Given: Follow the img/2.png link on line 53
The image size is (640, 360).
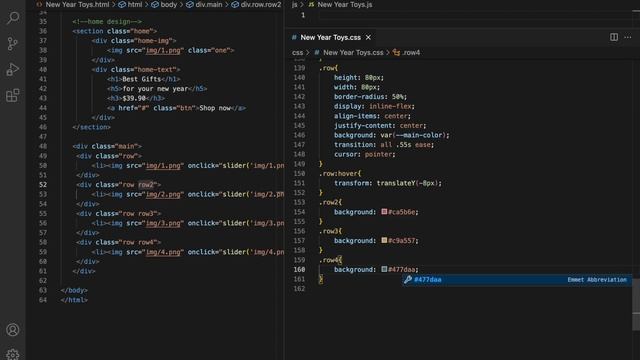Looking at the screenshot, I should coord(163,194).
